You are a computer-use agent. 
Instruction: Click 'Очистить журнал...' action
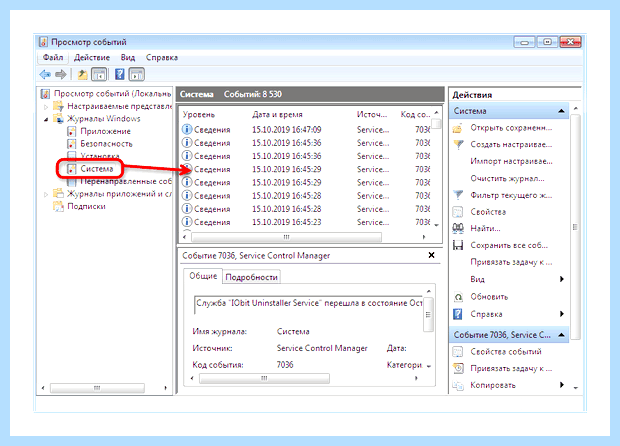[507, 178]
